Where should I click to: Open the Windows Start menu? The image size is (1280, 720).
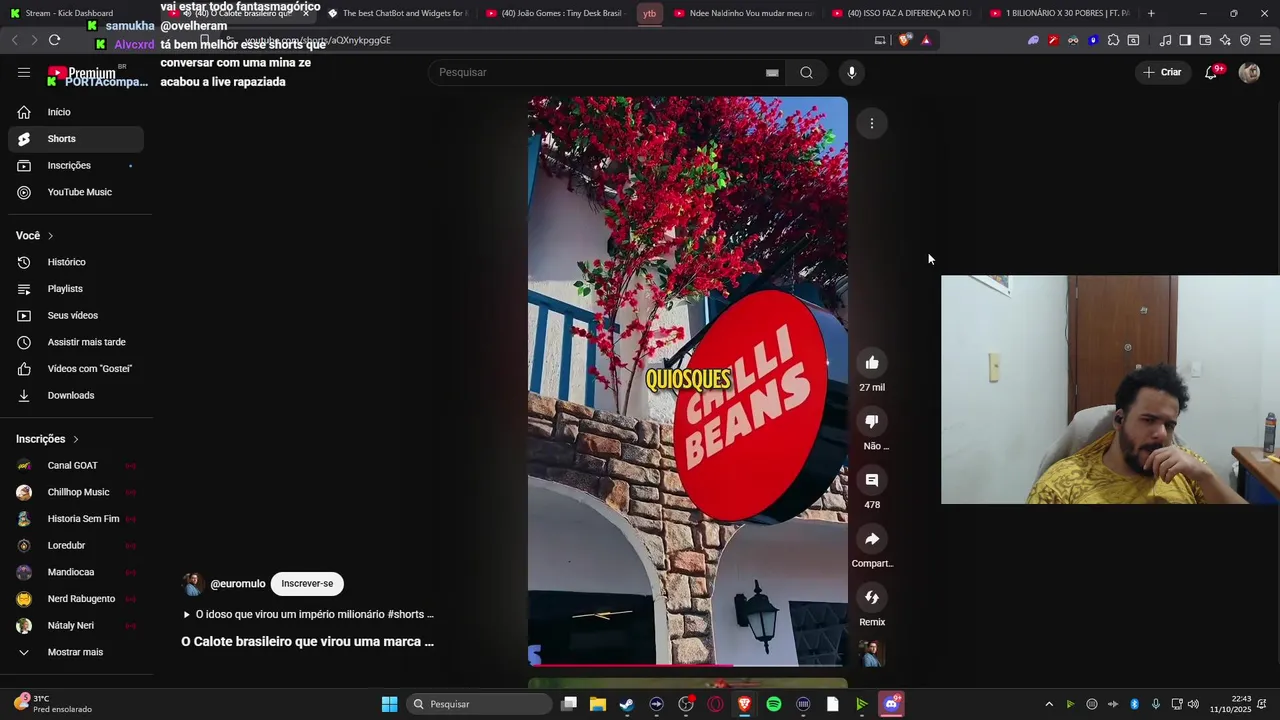(389, 704)
